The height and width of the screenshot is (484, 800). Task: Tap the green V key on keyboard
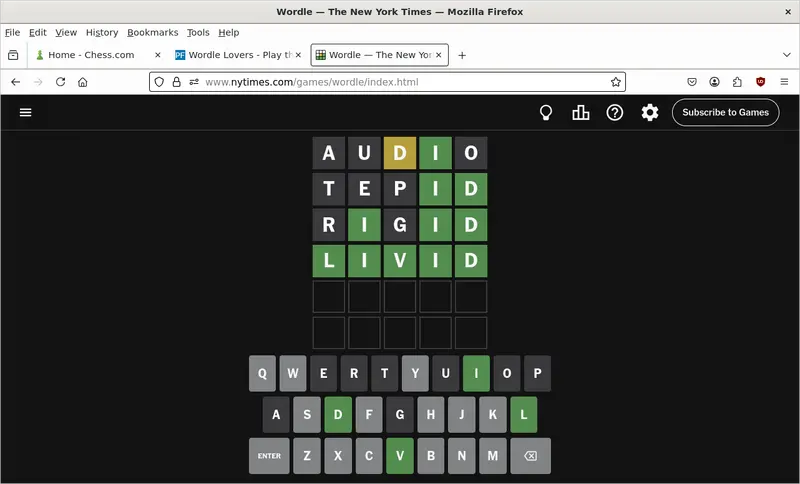click(x=400, y=456)
